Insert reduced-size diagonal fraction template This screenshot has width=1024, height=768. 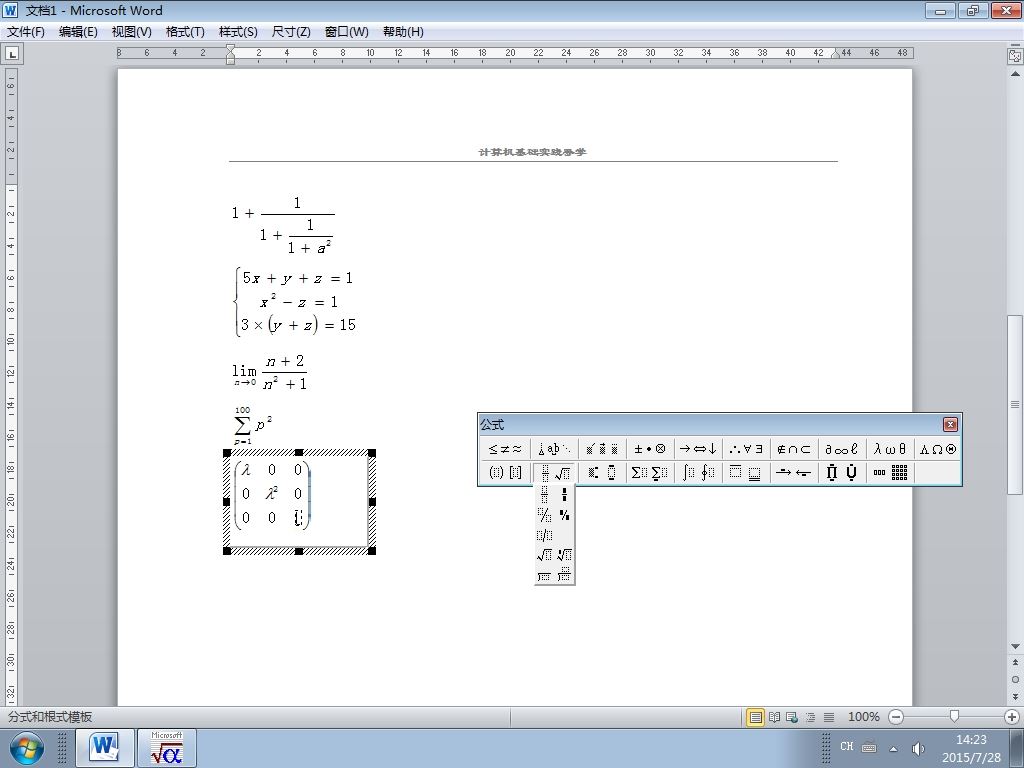564,515
